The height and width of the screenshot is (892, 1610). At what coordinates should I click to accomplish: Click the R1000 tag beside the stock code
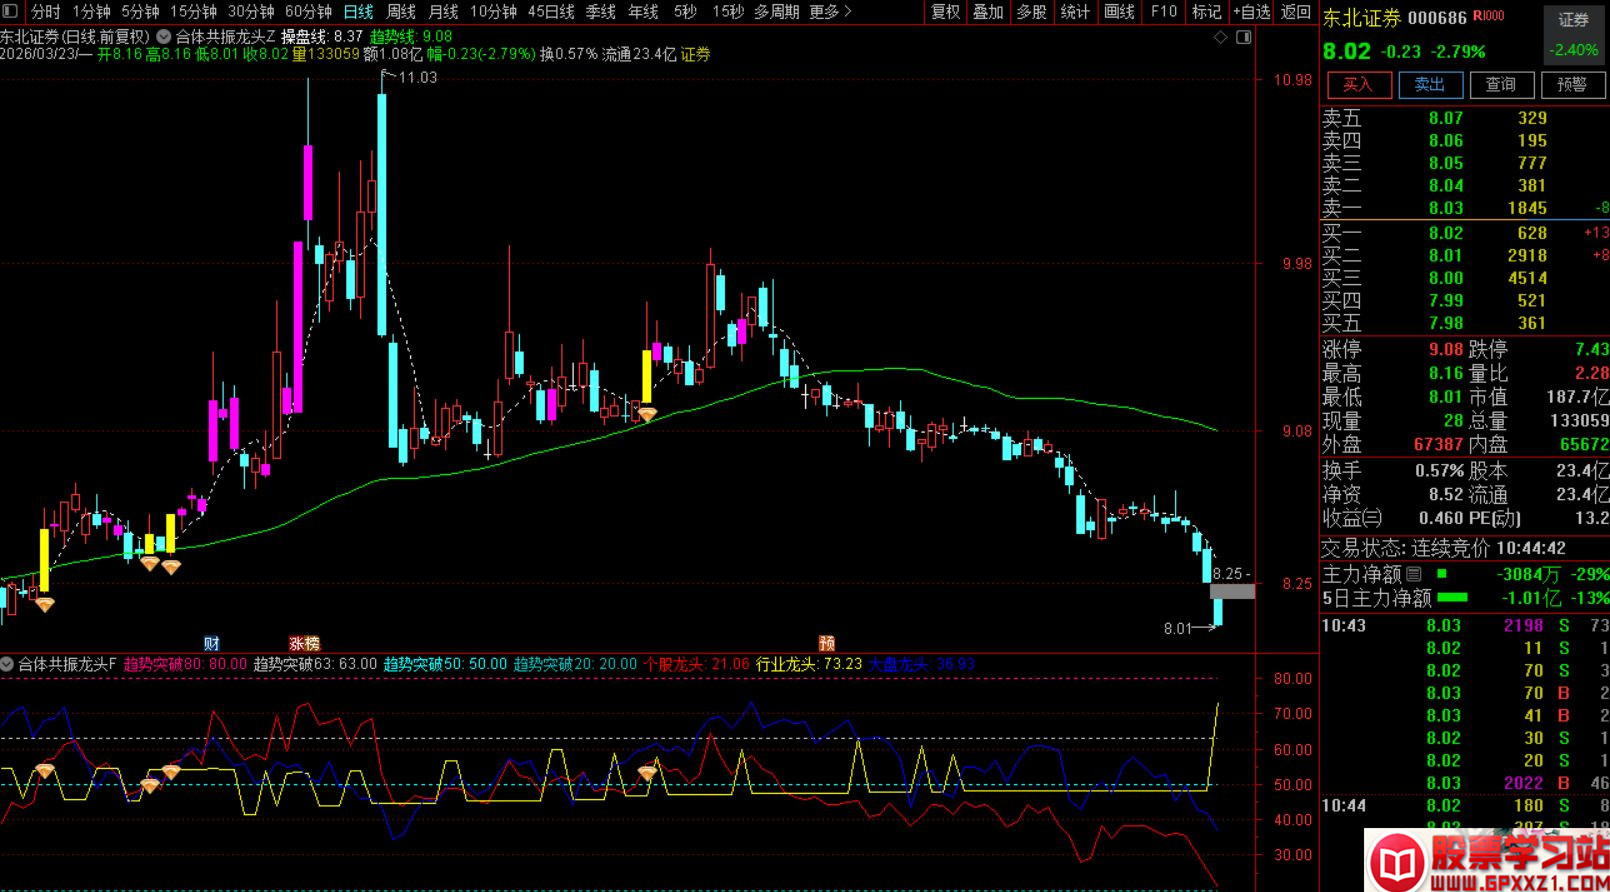click(1488, 16)
